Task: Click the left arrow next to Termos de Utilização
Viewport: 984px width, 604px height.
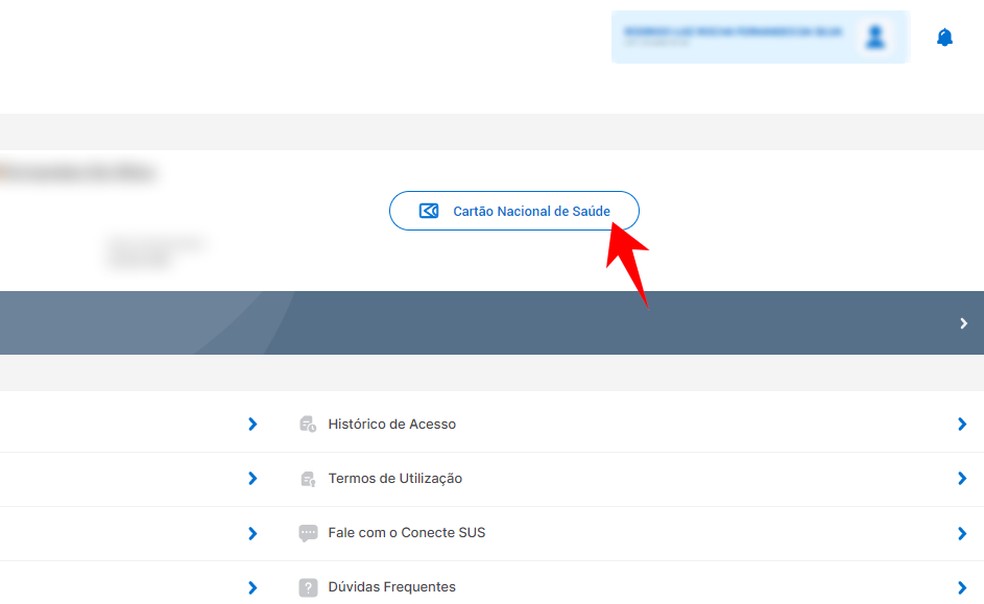Action: [x=252, y=478]
